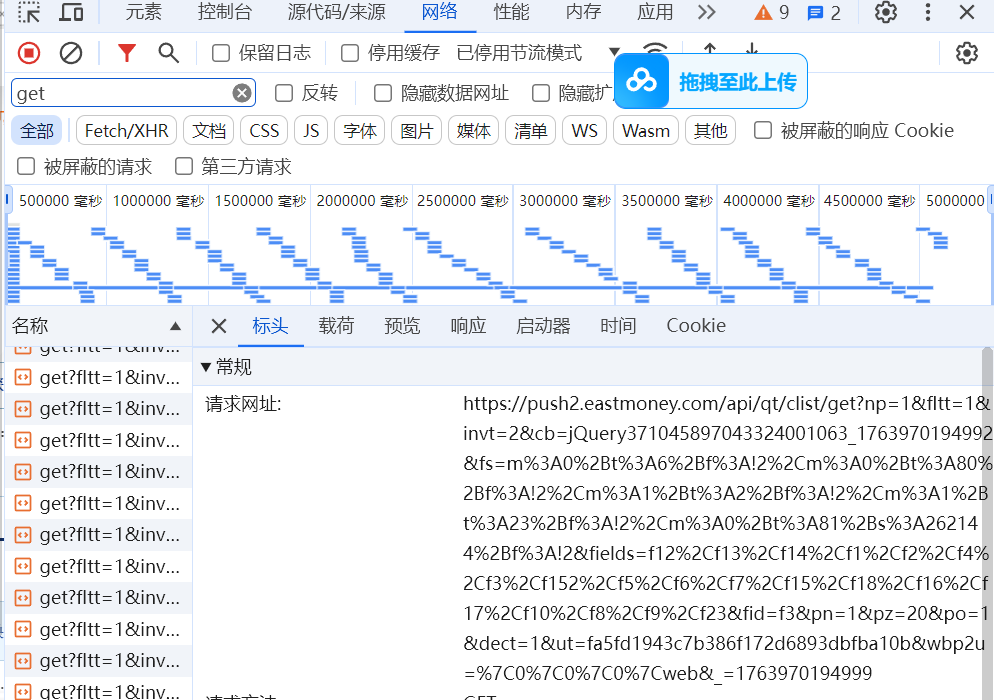
Task: Activate the inspect element picker icon
Action: point(29,12)
